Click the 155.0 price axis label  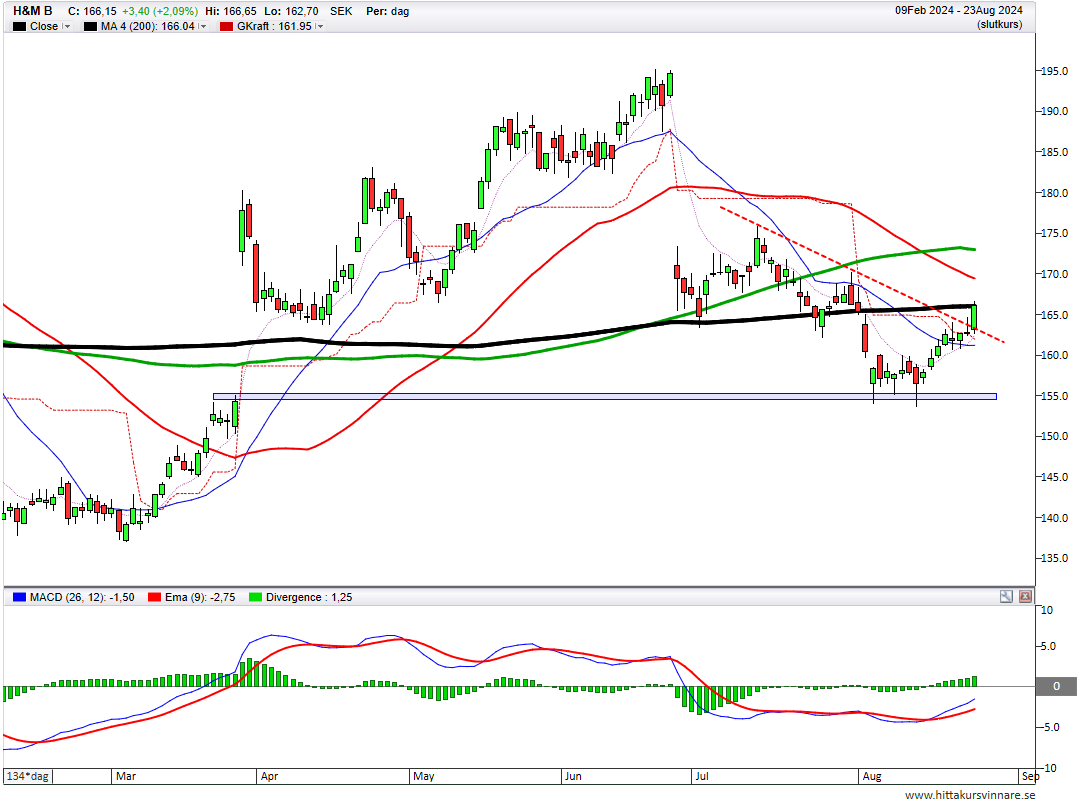click(x=1054, y=396)
